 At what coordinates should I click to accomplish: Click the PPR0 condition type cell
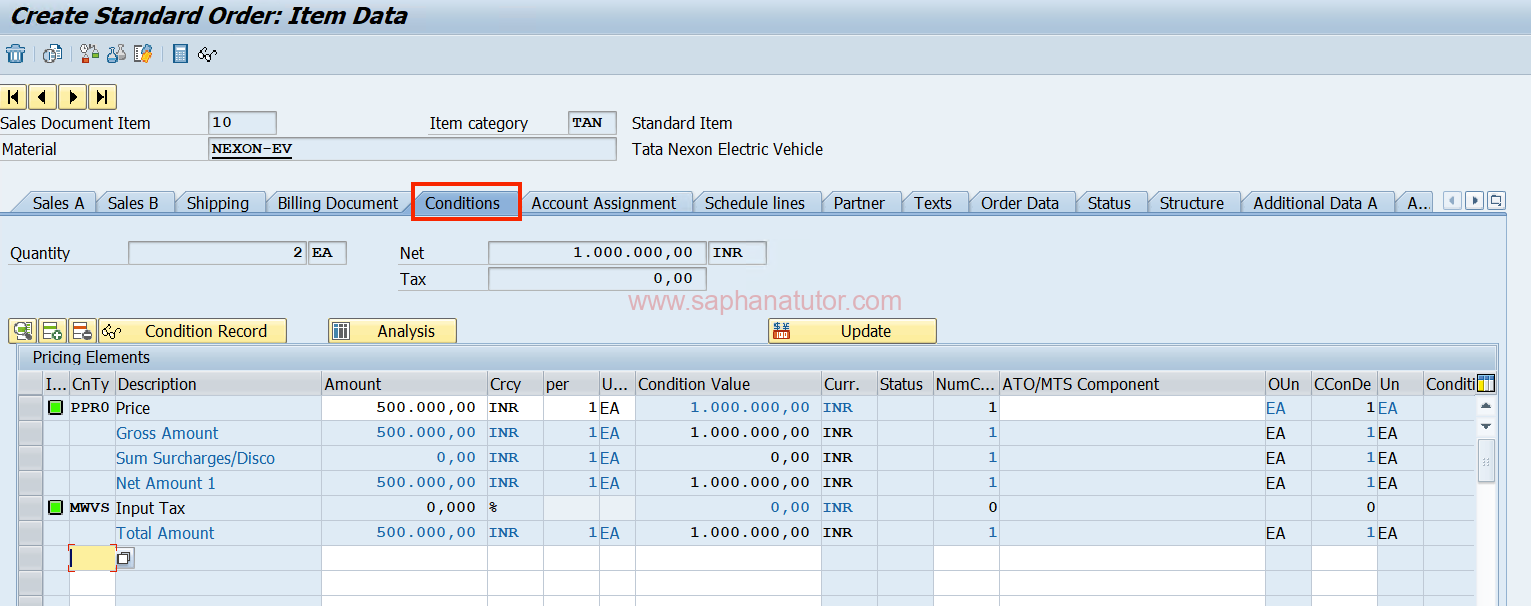[x=90, y=408]
